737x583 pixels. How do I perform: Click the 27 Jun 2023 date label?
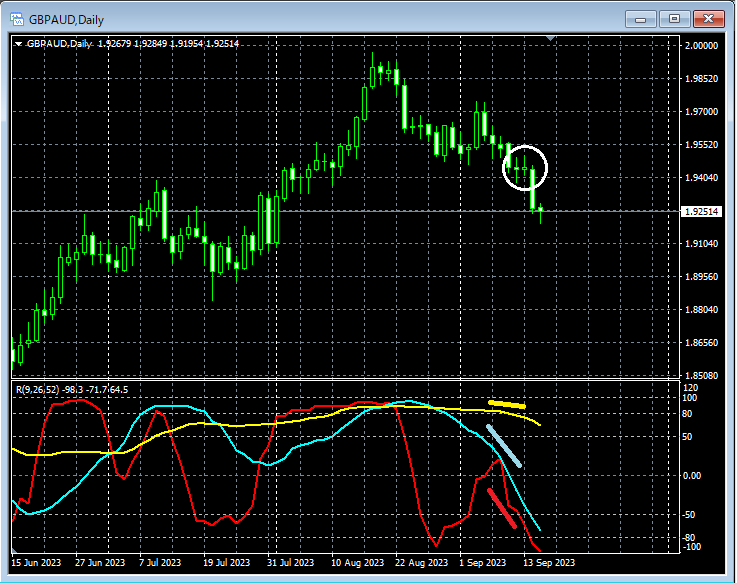click(x=100, y=563)
